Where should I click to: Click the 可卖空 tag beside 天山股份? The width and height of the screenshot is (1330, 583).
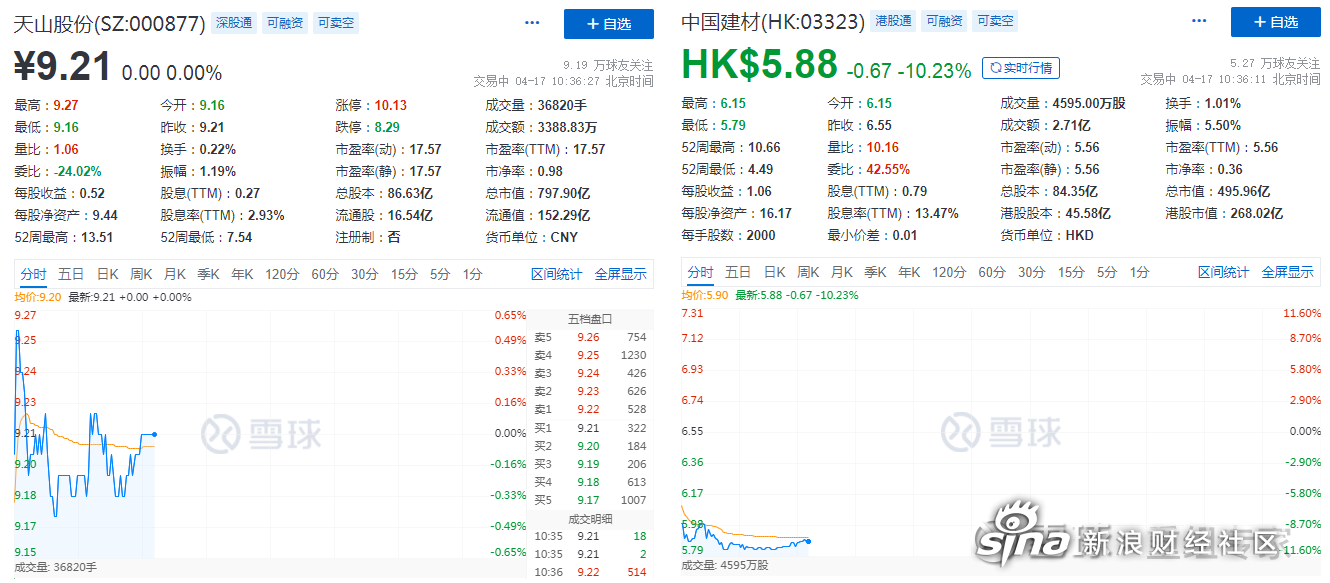335,22
